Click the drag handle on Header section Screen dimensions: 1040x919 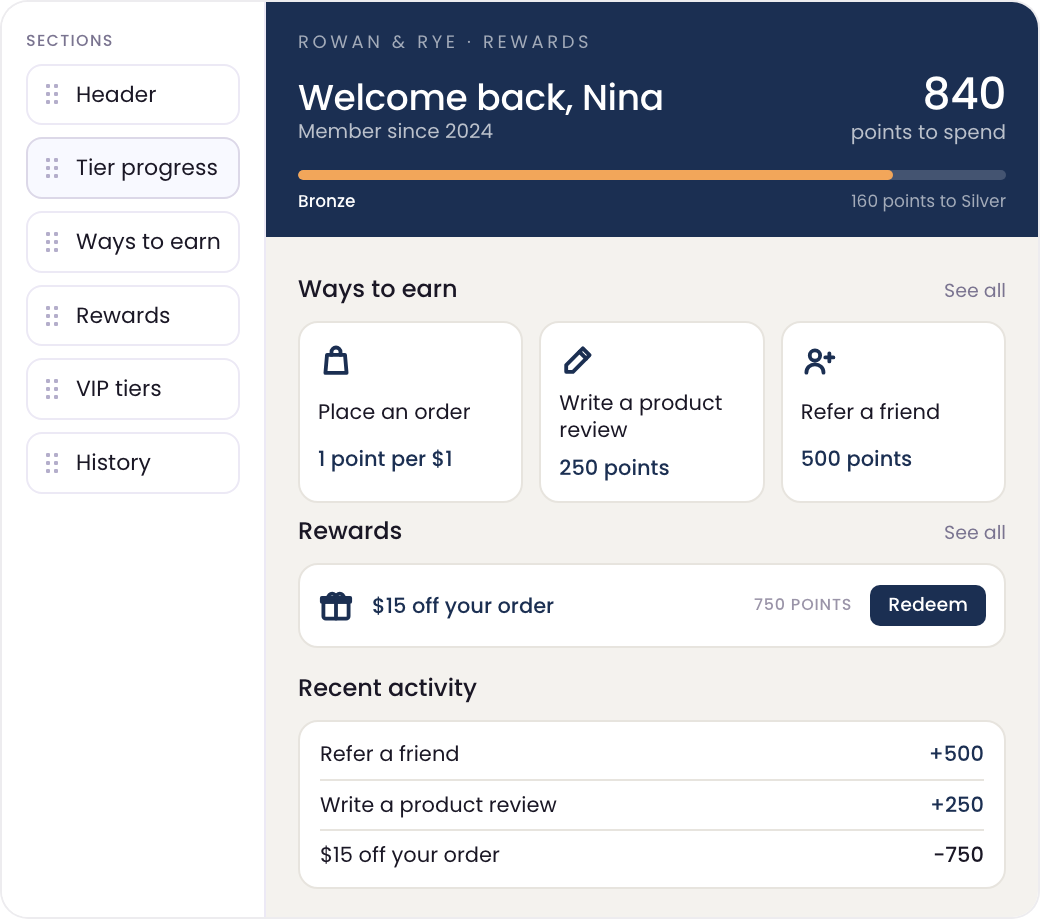pyautogui.click(x=52, y=94)
